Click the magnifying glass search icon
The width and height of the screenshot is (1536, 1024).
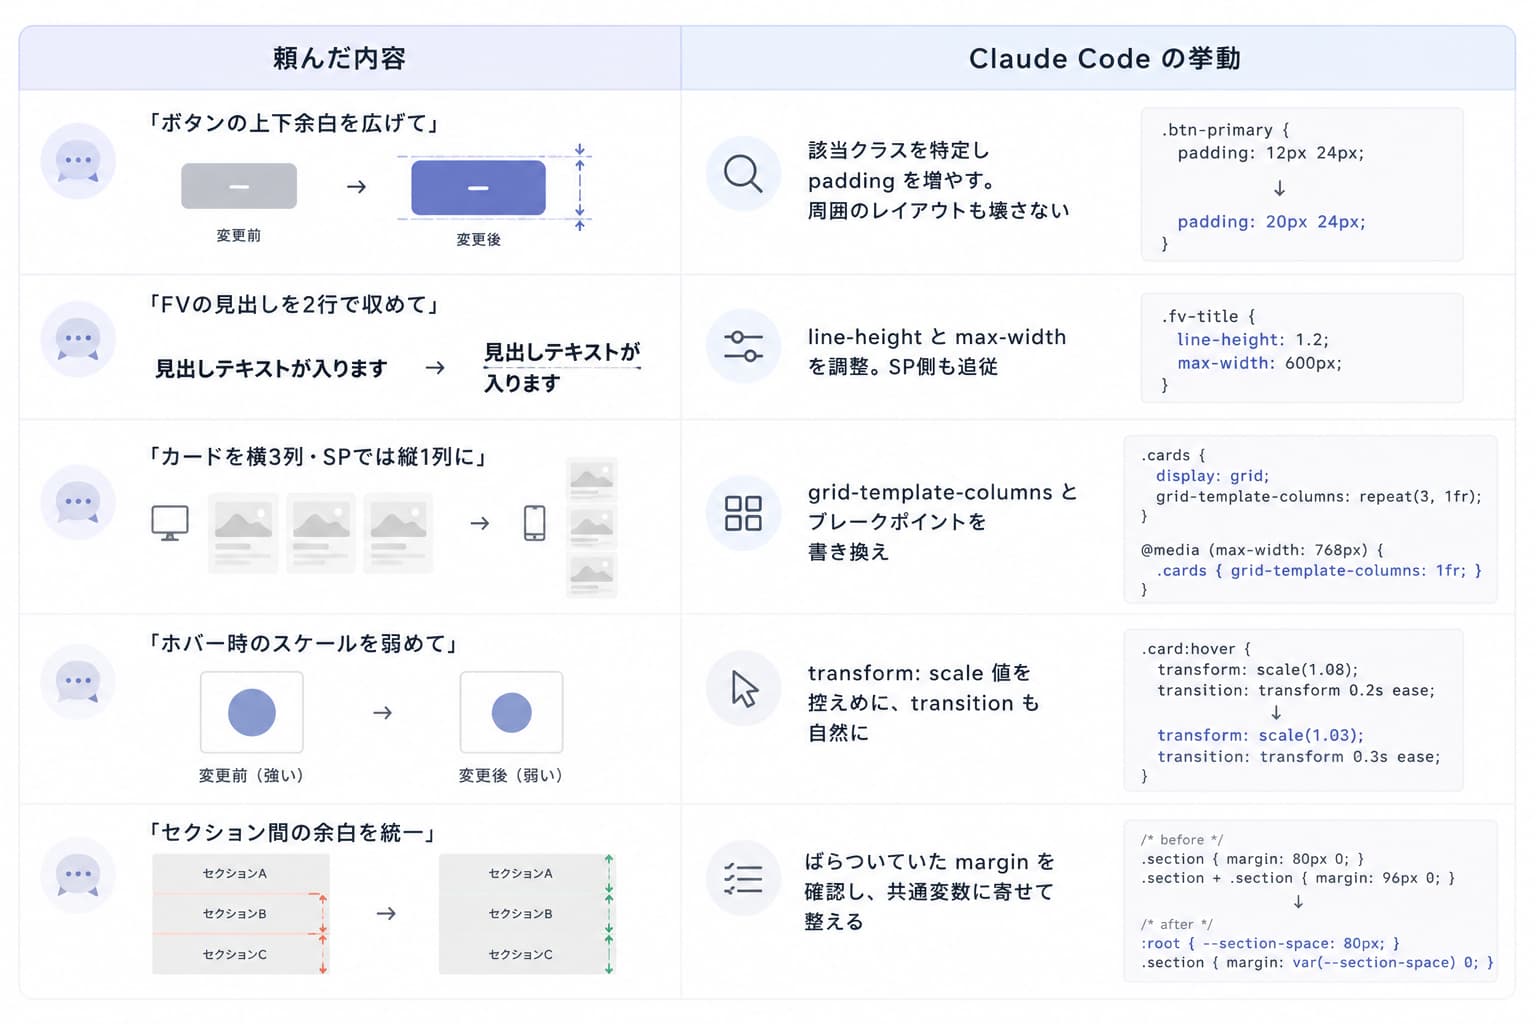(743, 173)
